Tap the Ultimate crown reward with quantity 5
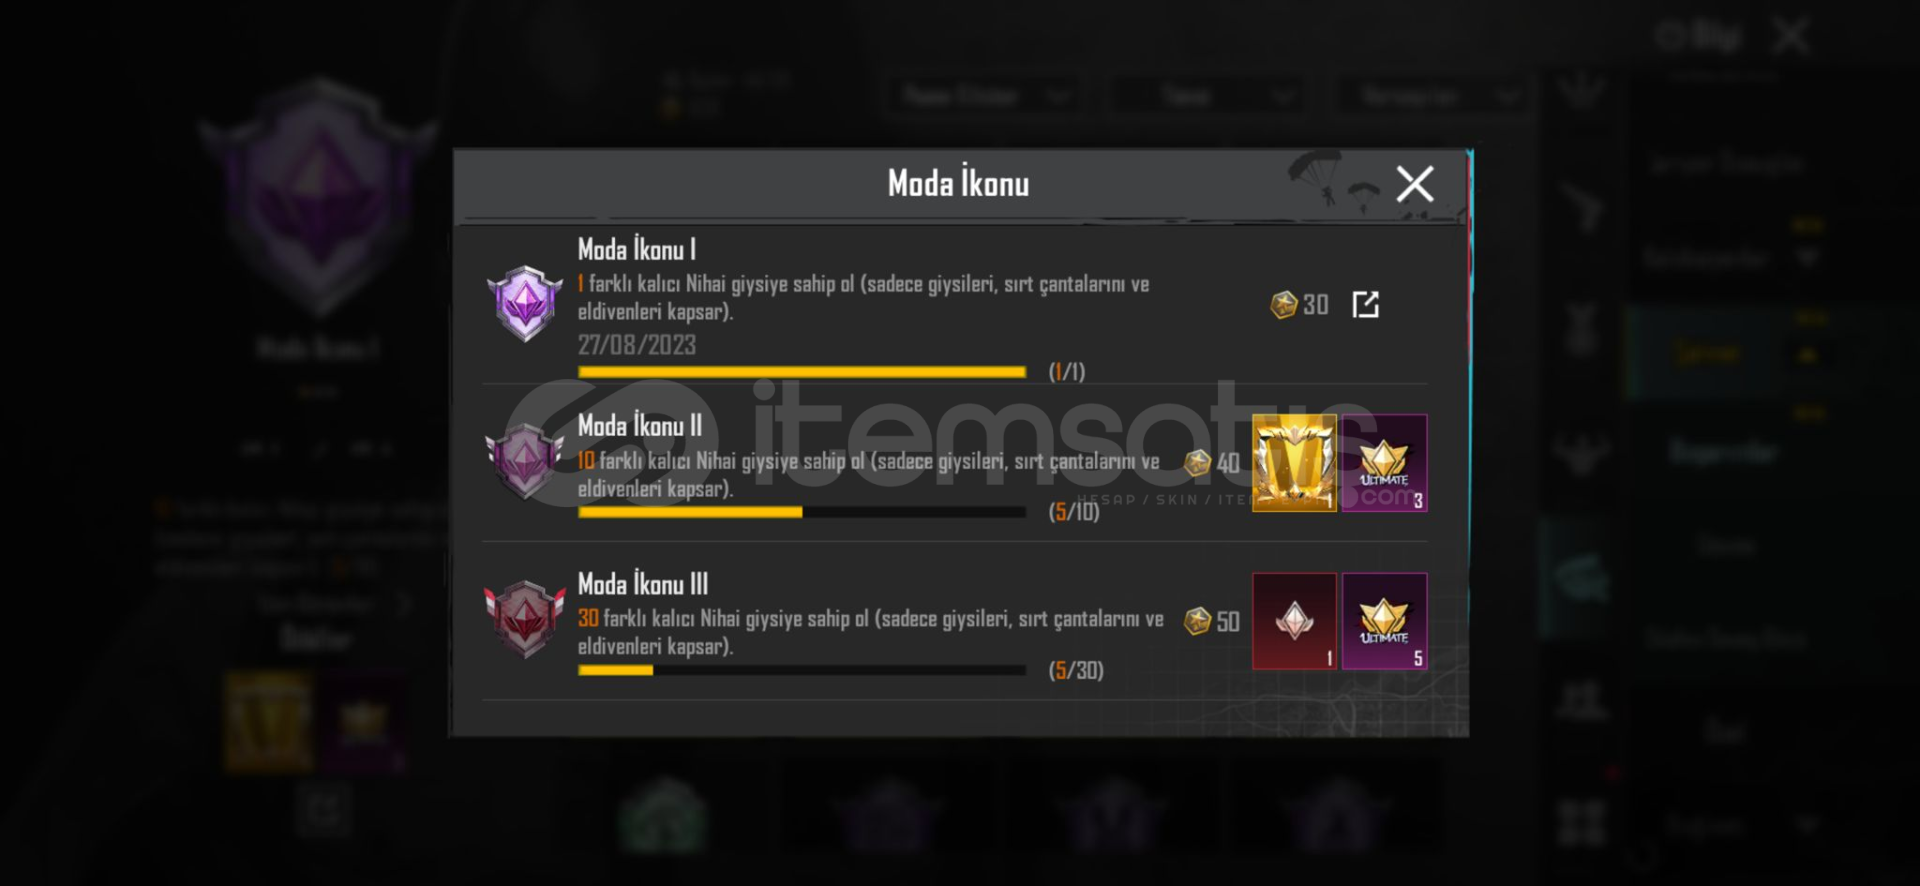This screenshot has width=1920, height=886. 1384,621
